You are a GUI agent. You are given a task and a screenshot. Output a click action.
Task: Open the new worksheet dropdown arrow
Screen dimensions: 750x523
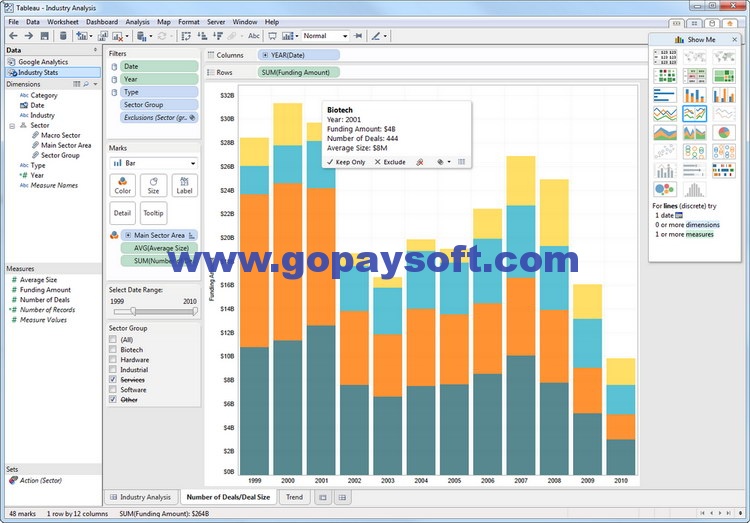pyautogui.click(x=91, y=36)
